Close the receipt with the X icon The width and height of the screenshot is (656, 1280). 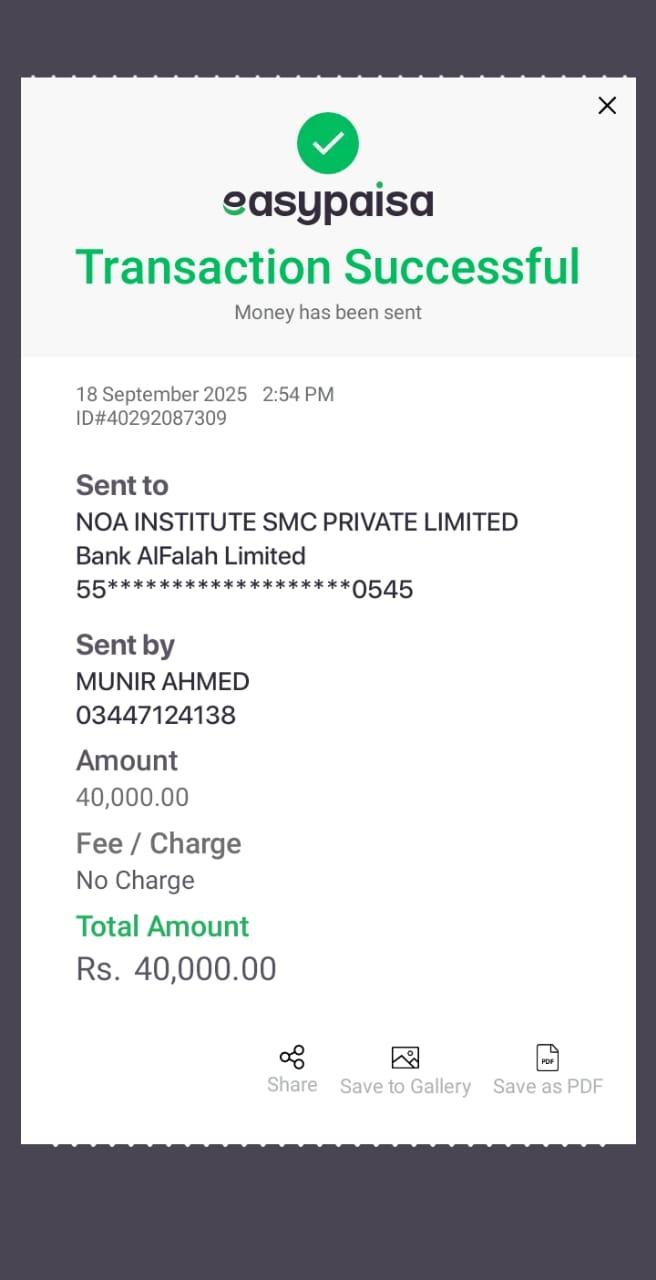[607, 106]
